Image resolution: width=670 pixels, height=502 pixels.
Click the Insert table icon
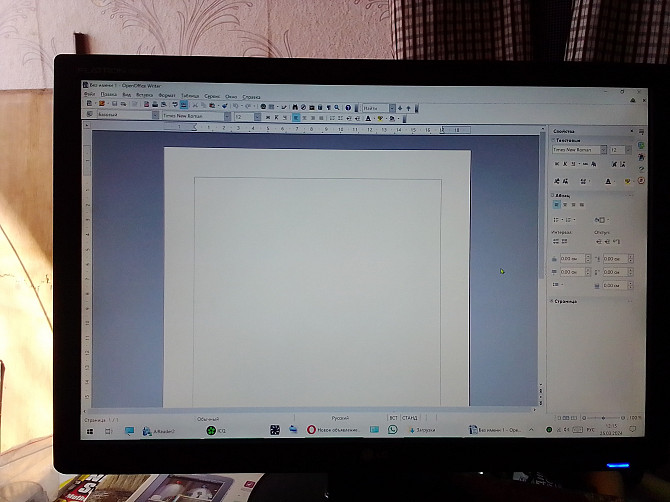[x=271, y=107]
